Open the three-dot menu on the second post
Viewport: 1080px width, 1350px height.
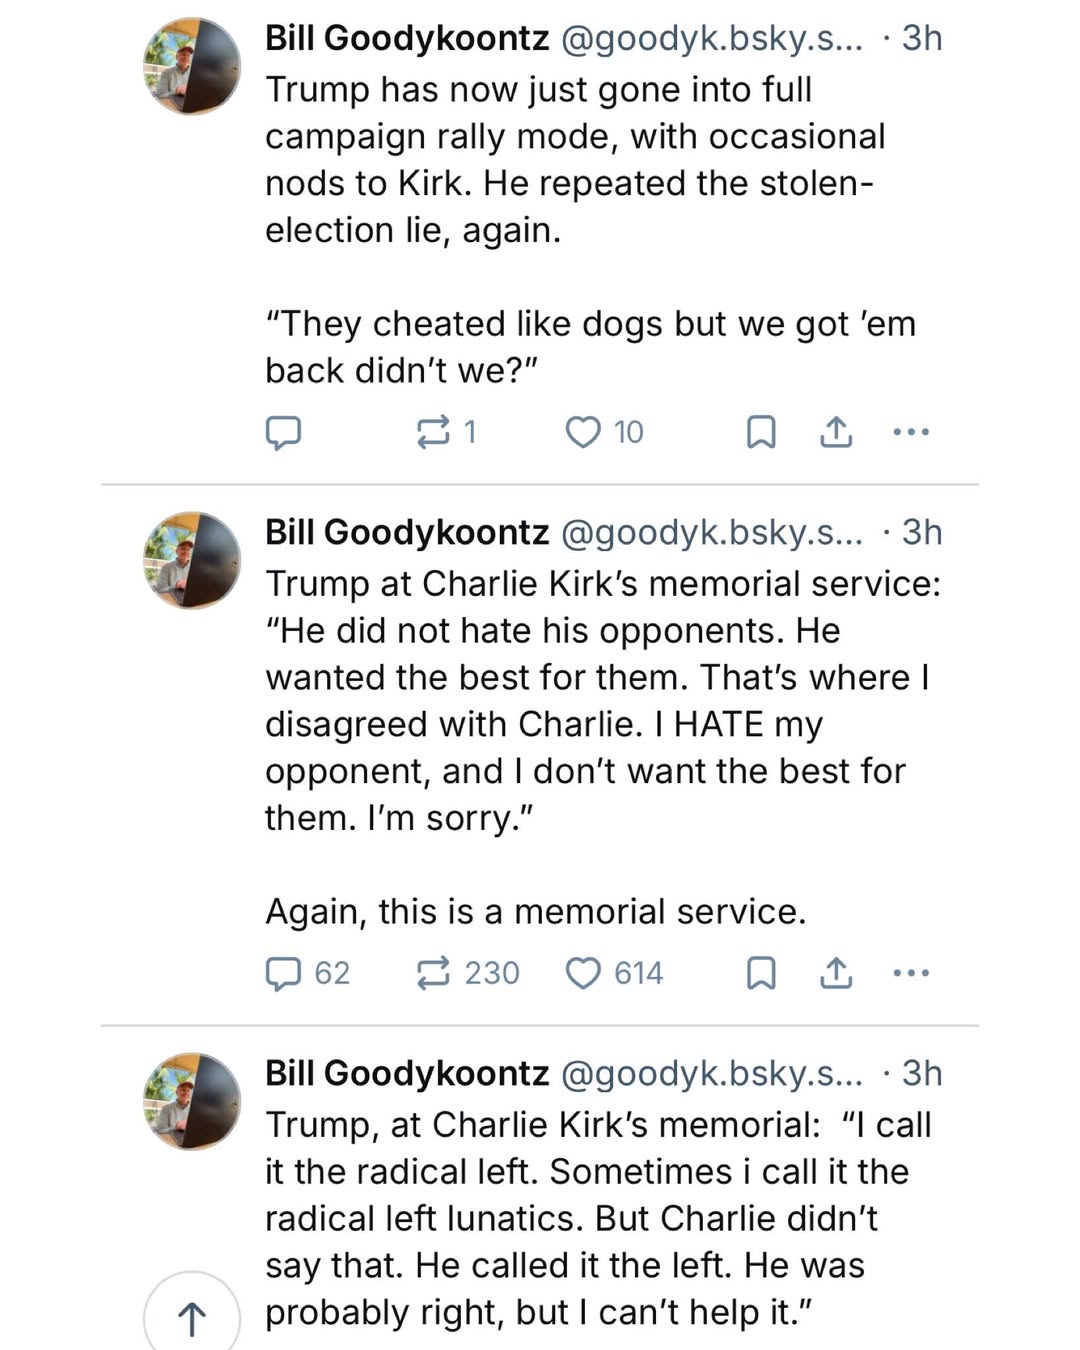tap(910, 972)
